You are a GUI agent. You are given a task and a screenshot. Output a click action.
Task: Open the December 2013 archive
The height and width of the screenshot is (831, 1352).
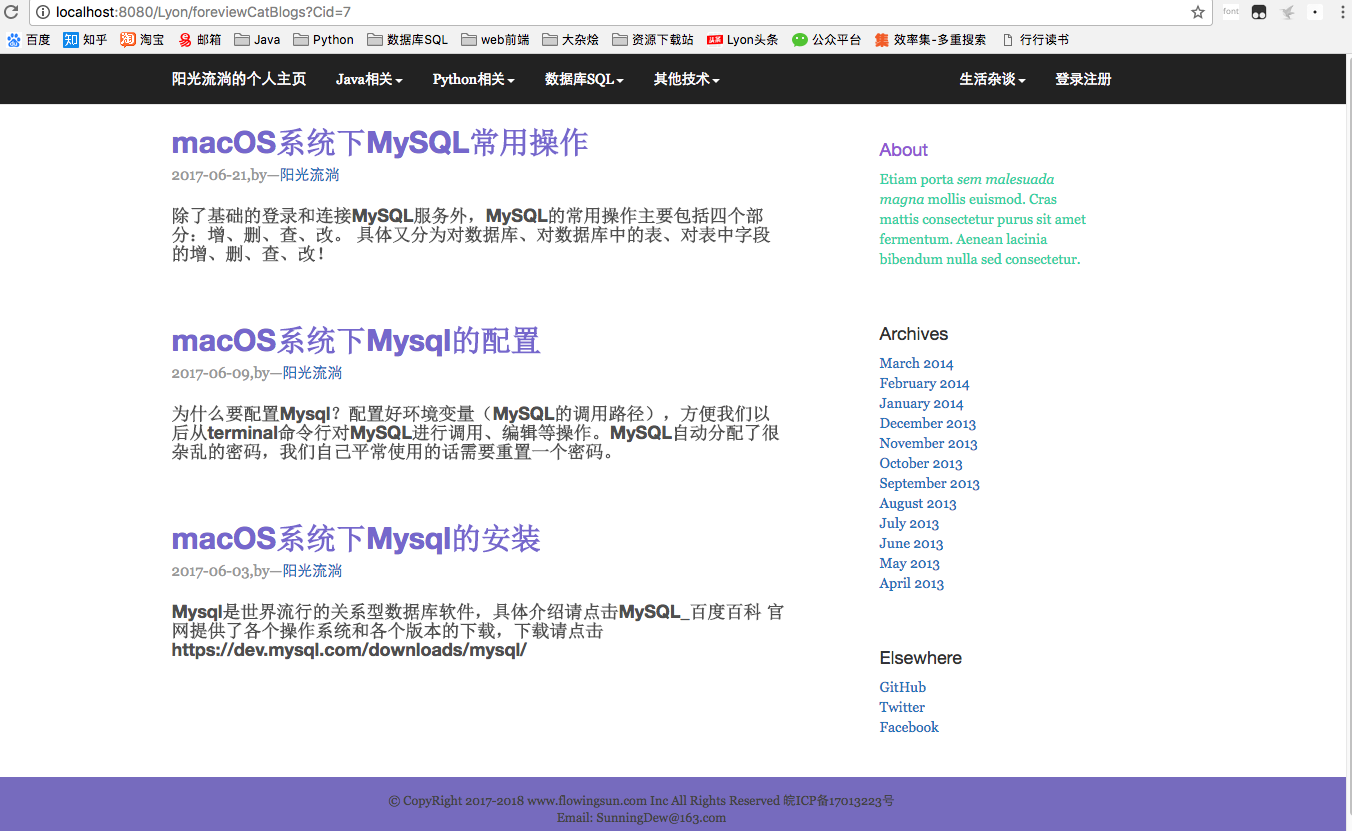928,423
